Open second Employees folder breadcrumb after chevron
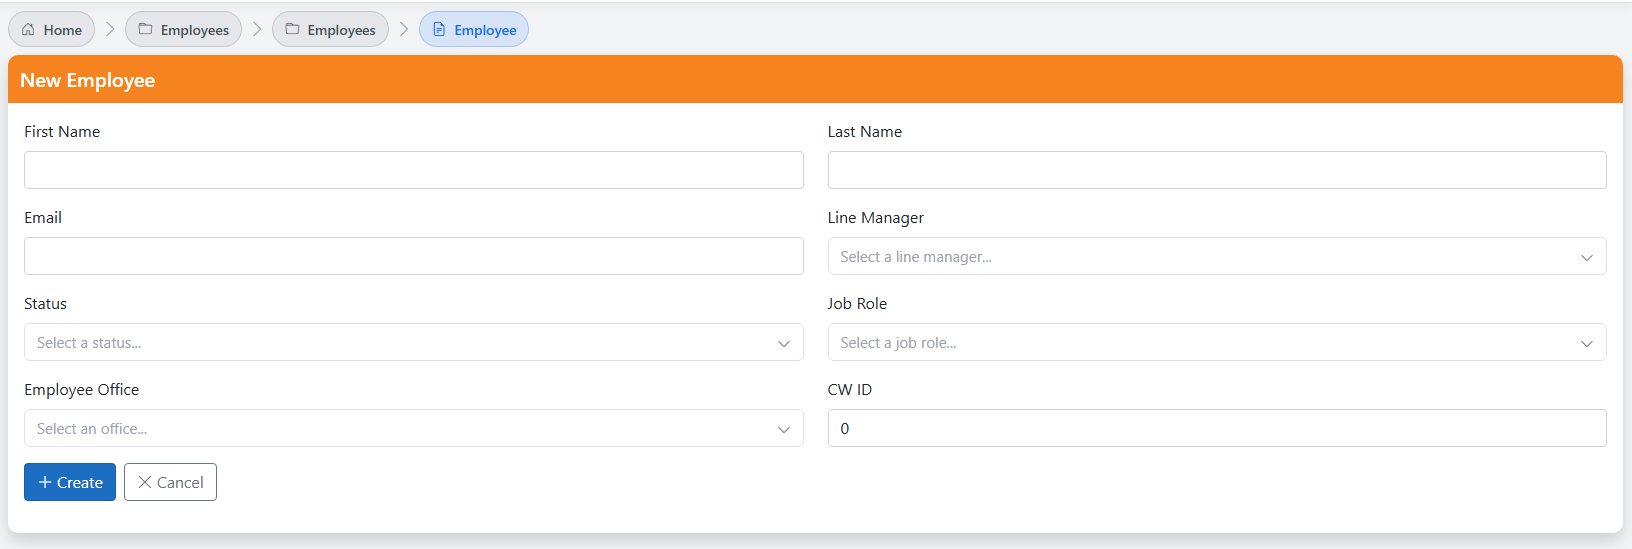This screenshot has height=549, width=1632. coord(330,30)
